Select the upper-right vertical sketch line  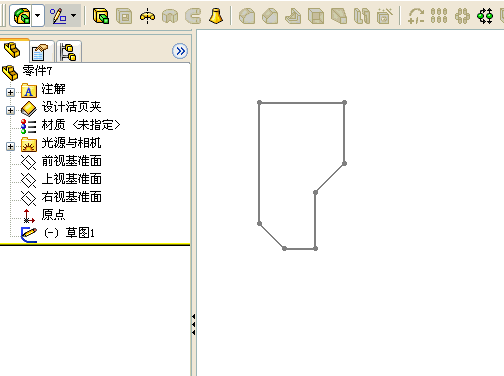point(344,133)
